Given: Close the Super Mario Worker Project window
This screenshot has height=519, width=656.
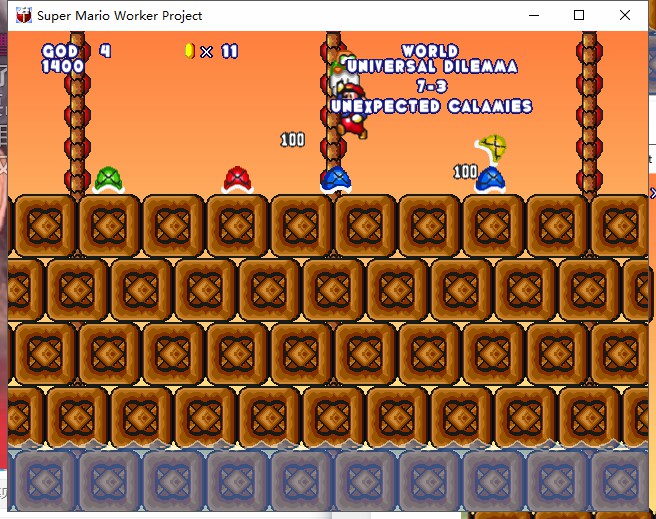Looking at the screenshot, I should click(625, 15).
